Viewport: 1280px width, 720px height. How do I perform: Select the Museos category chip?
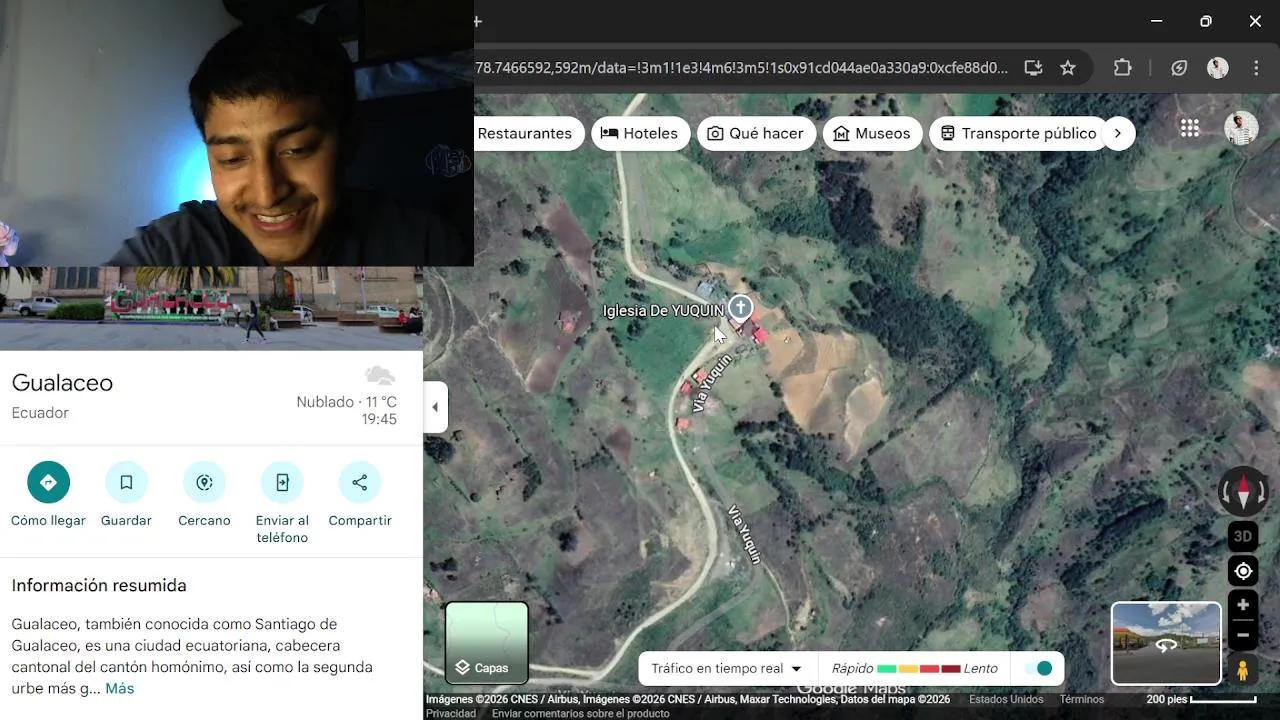[x=872, y=133]
